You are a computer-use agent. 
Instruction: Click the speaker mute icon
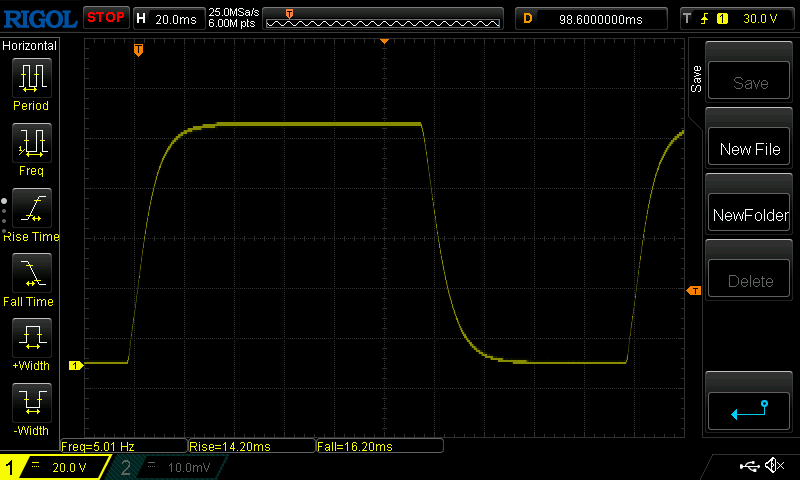click(773, 466)
